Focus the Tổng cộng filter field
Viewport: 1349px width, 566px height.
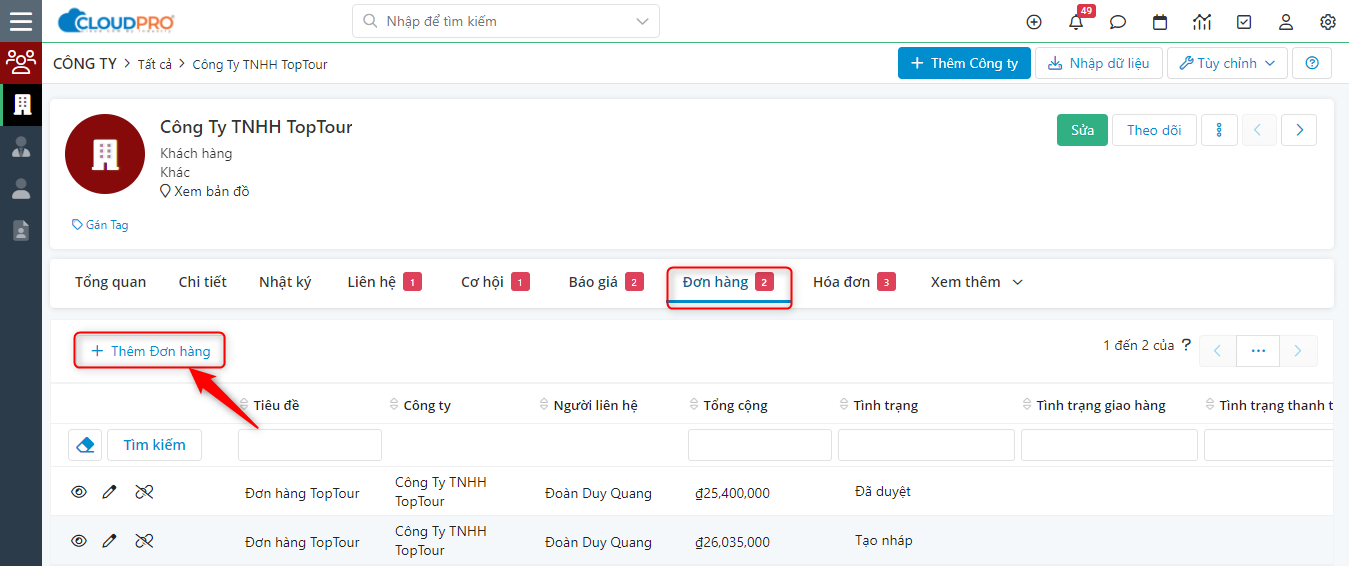[760, 445]
